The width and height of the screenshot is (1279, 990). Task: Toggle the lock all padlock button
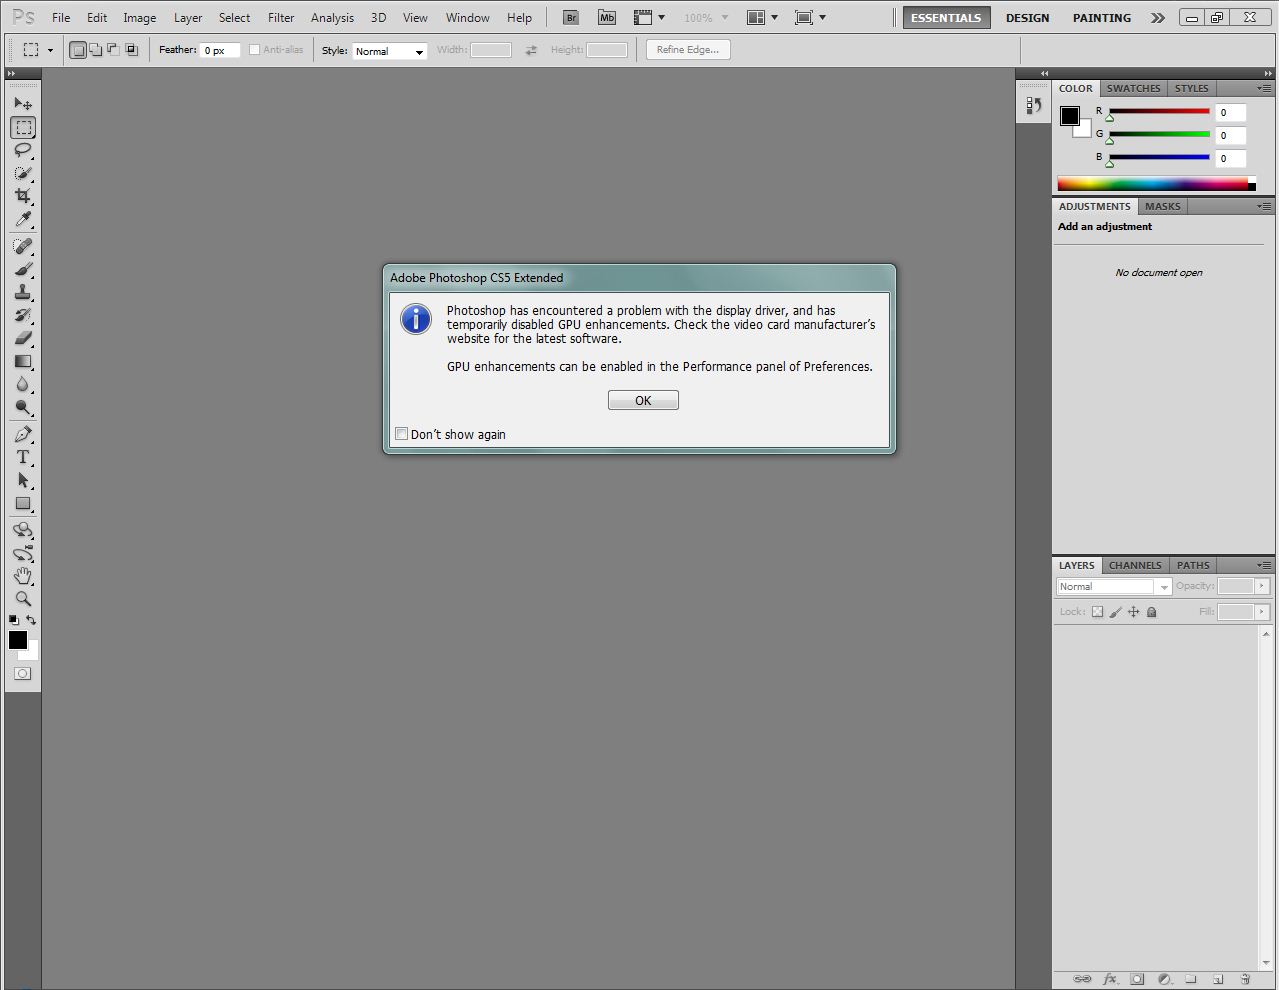(1151, 612)
